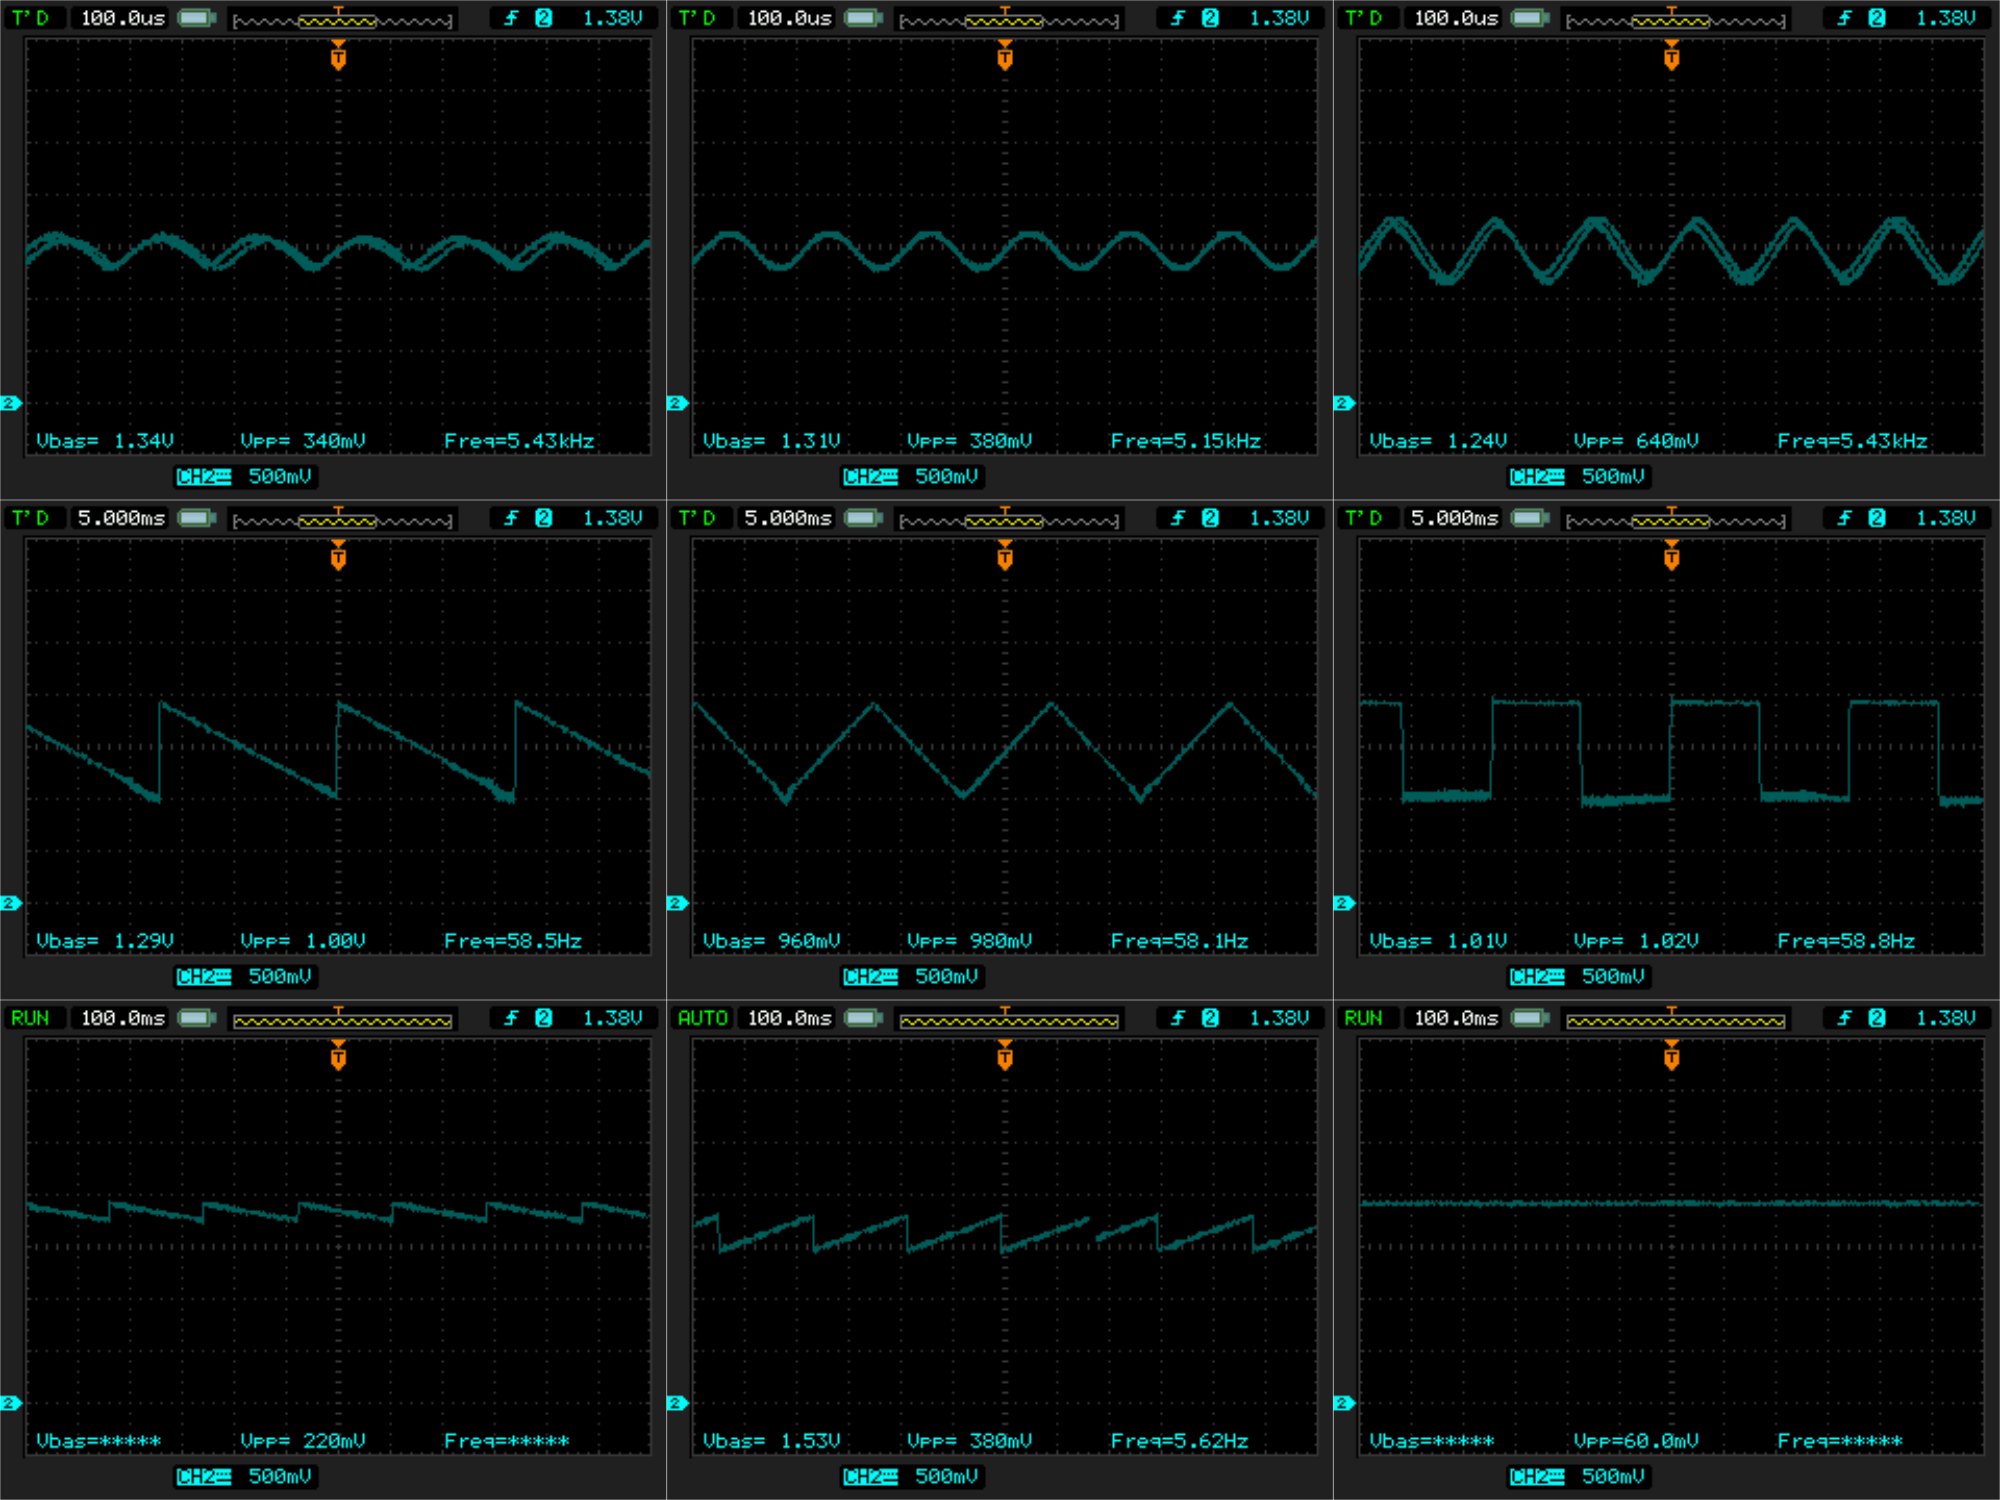The height and width of the screenshot is (1500, 2000).
Task: Click the trigger source 2 badge in the 58.5Hz panel
Action: click(544, 518)
